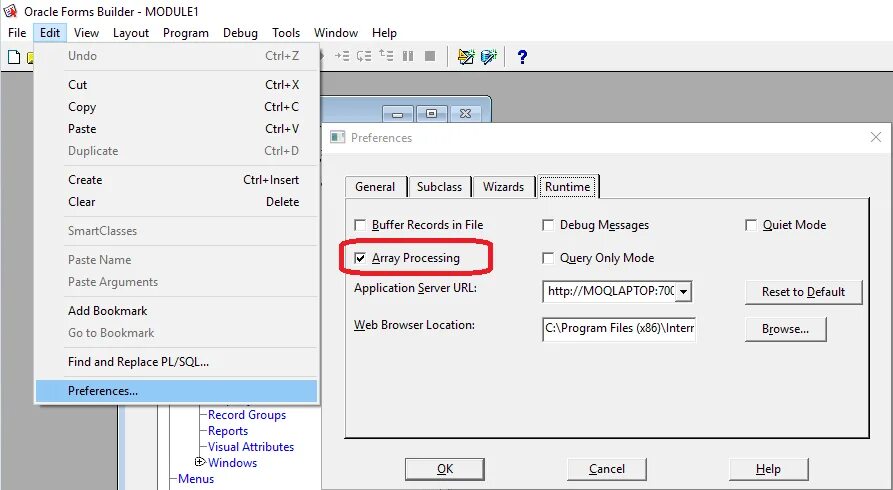Viewport: 893px width, 490px height.
Task: Click the Step Out debug icon
Action: point(386,56)
